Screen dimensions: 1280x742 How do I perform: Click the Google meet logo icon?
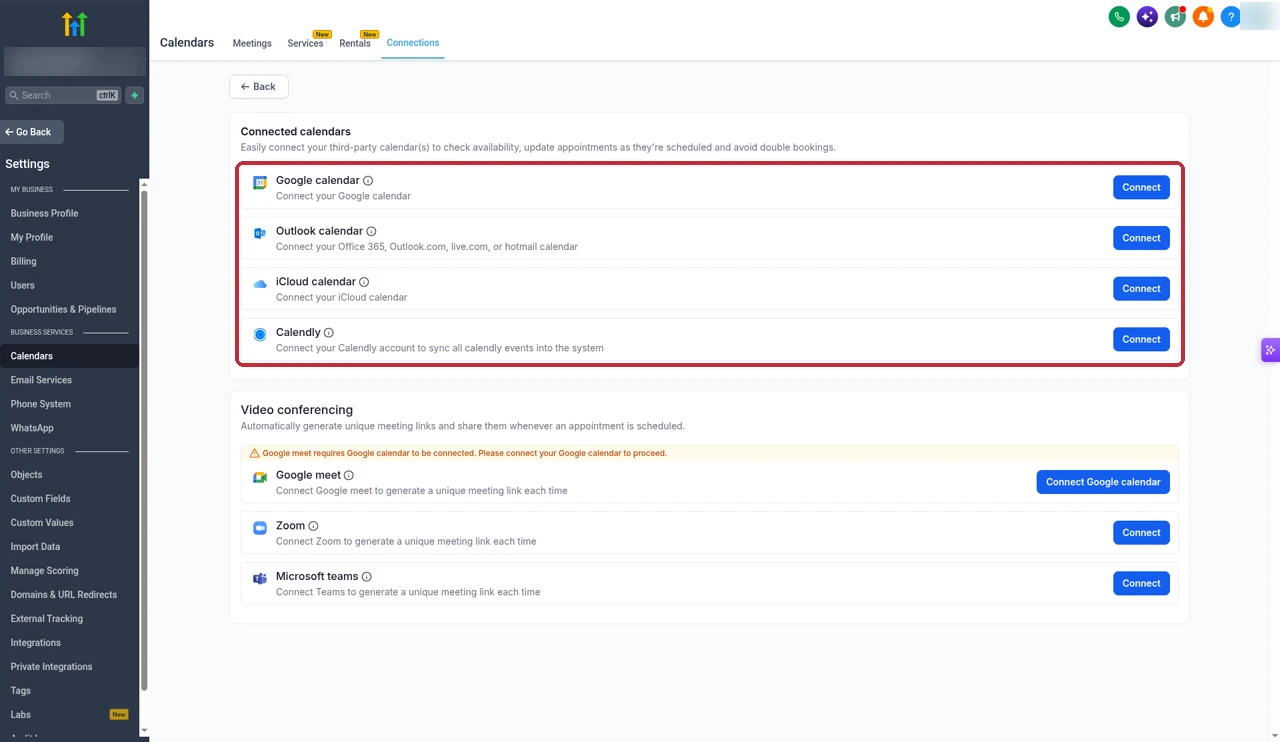tap(260, 477)
